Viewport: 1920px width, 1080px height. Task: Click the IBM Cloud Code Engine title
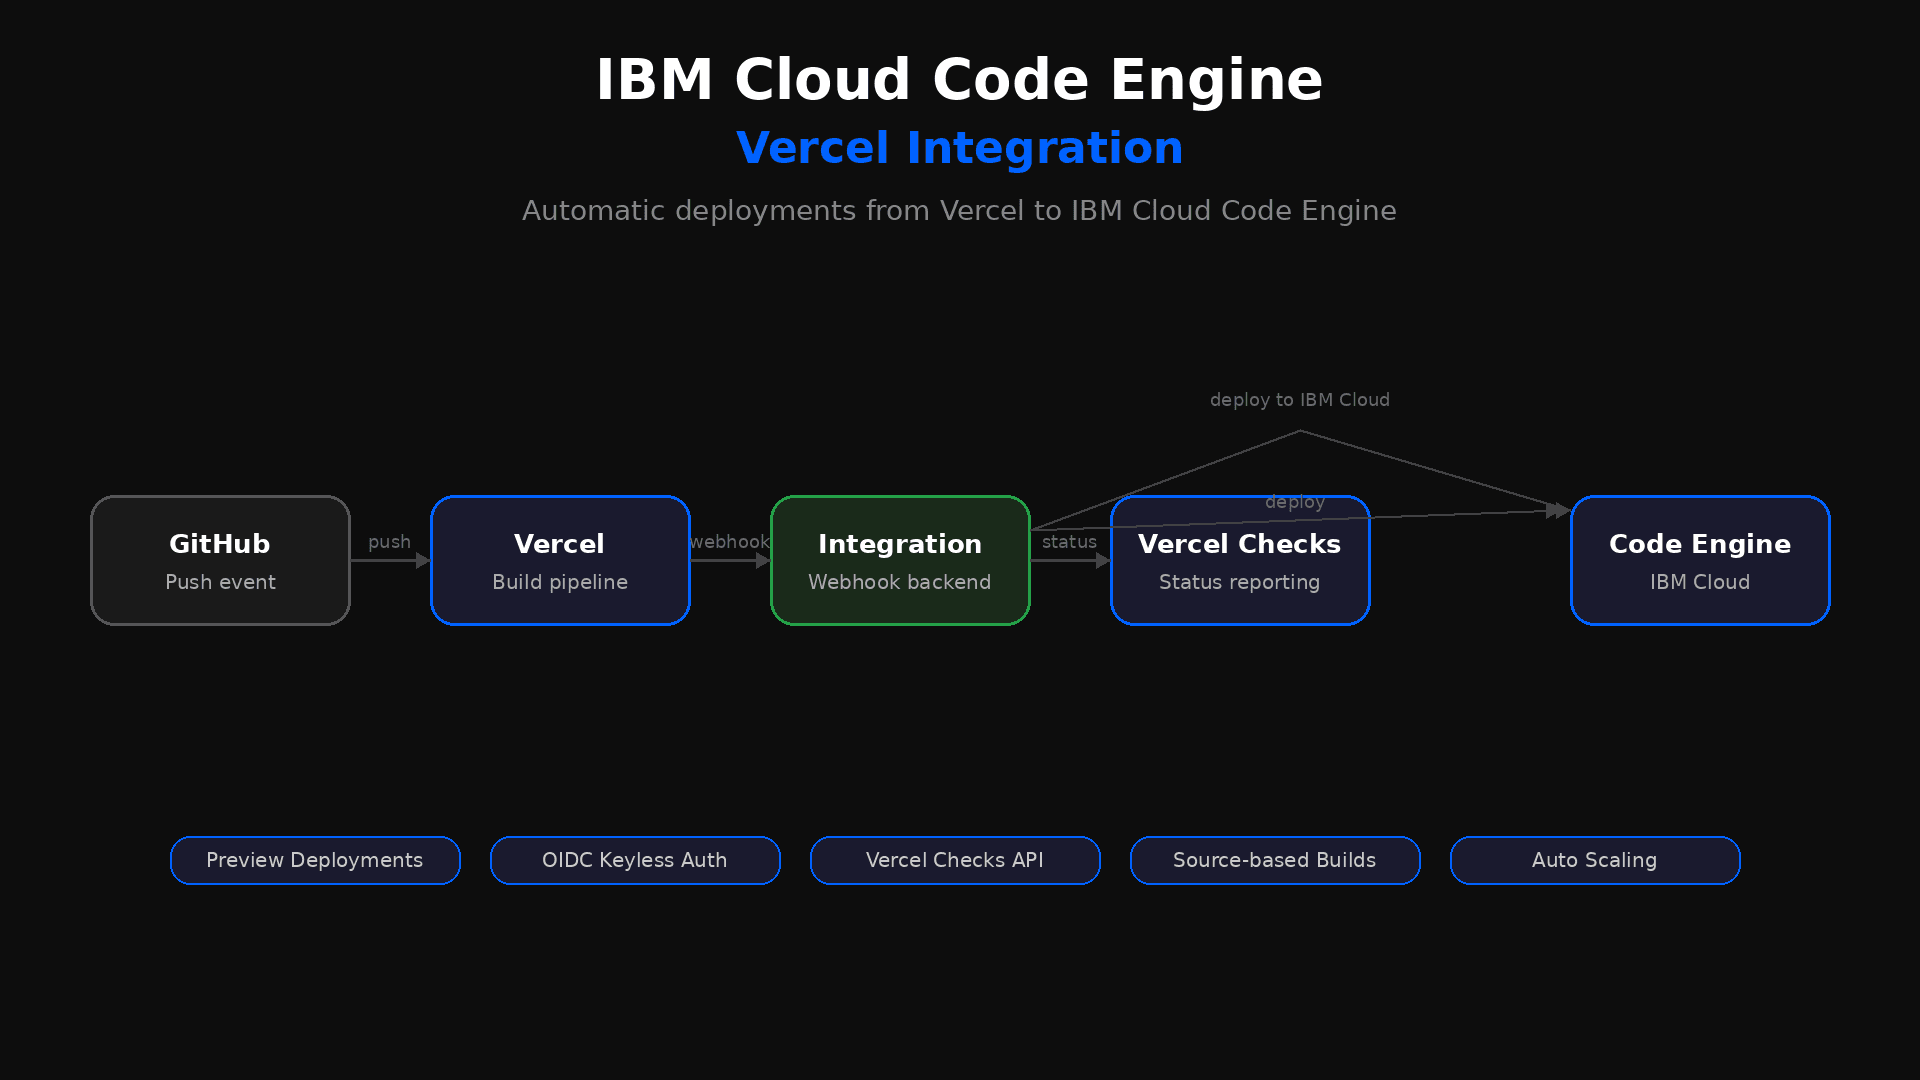coord(959,80)
